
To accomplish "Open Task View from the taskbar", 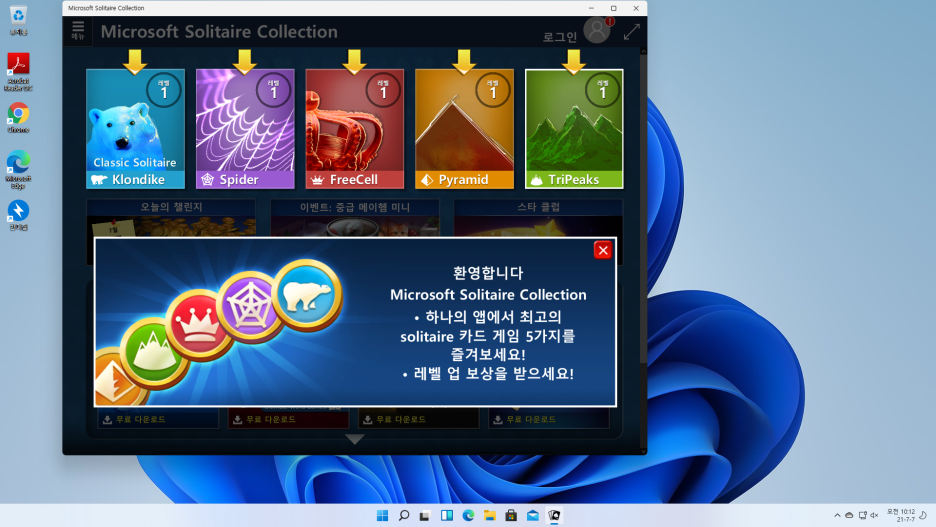I will pos(425,516).
